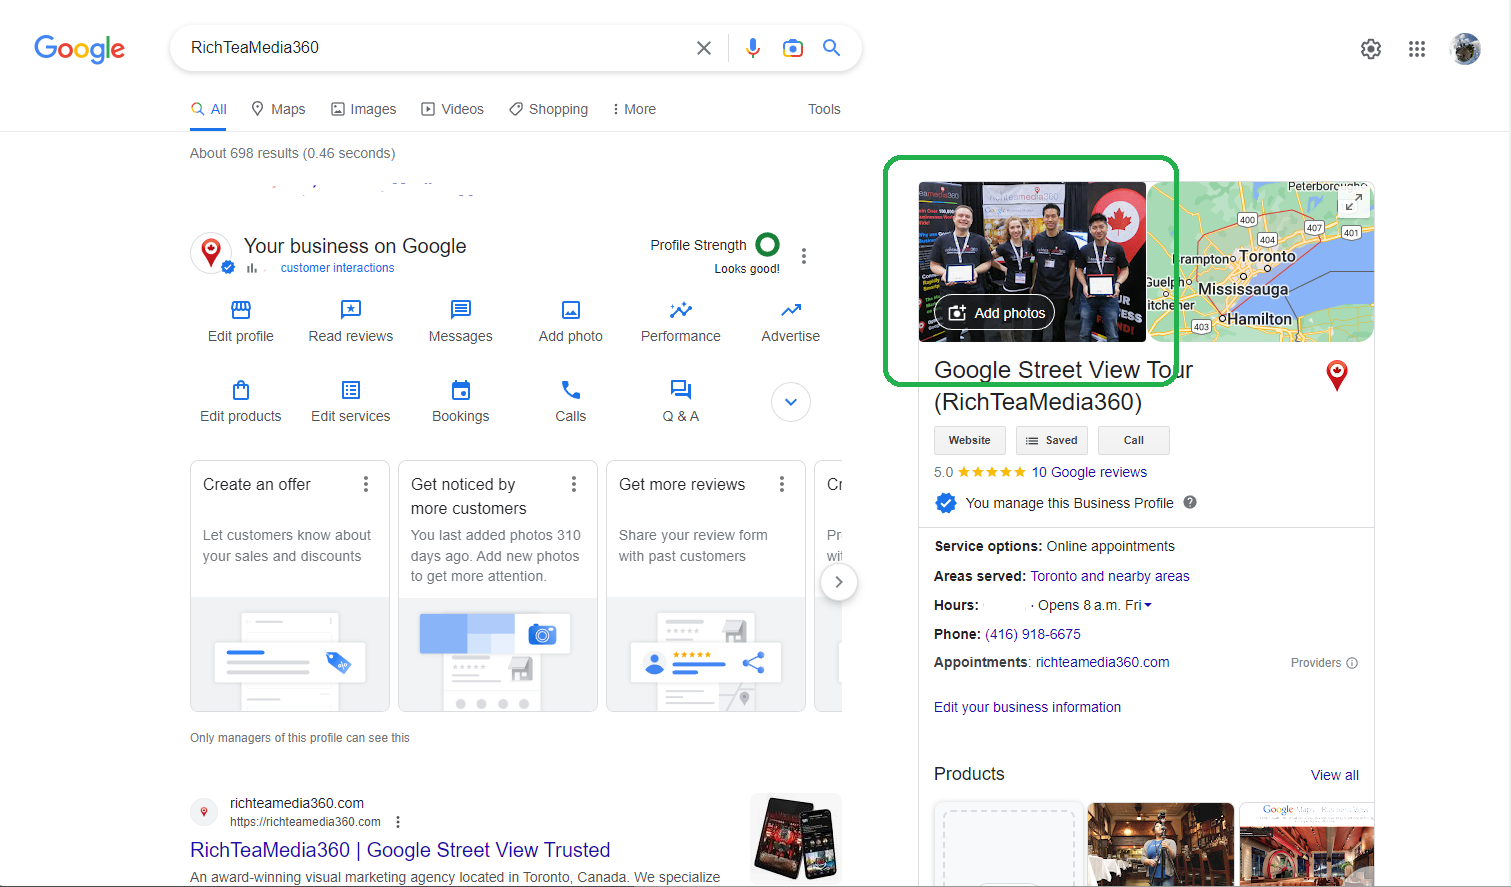The width and height of the screenshot is (1511, 887).
Task: Open search Tools
Action: point(824,109)
